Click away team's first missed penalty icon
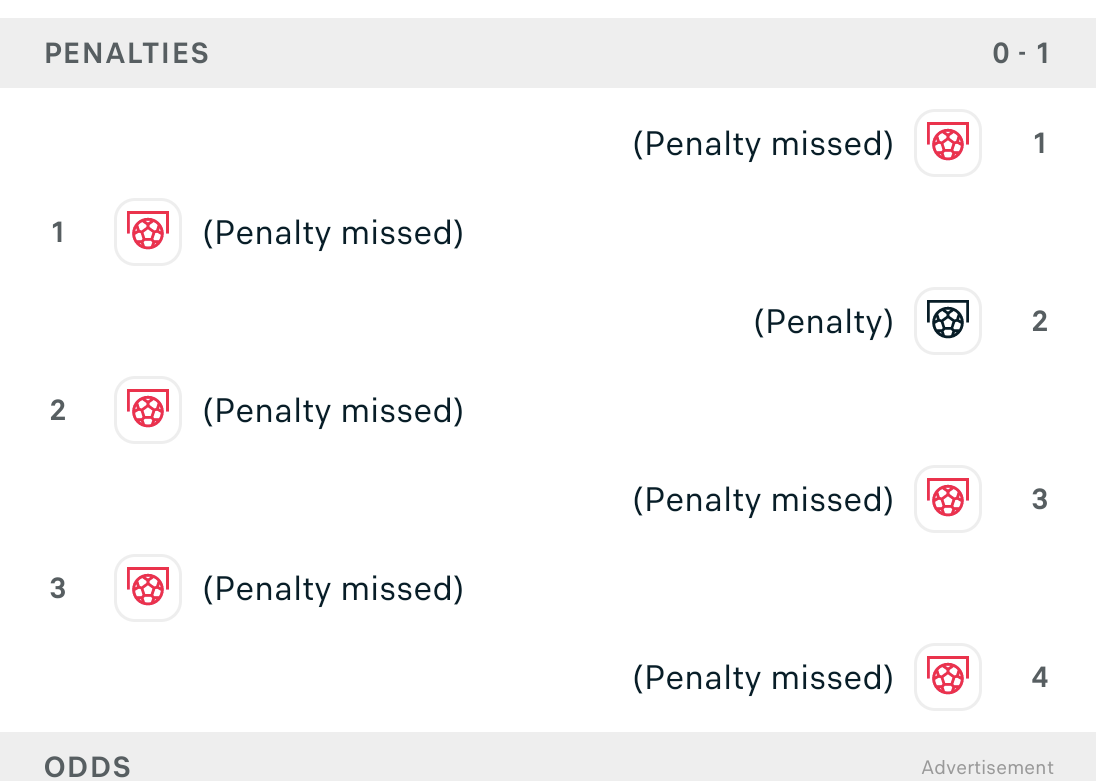Viewport: 1096px width, 781px height. click(x=947, y=143)
